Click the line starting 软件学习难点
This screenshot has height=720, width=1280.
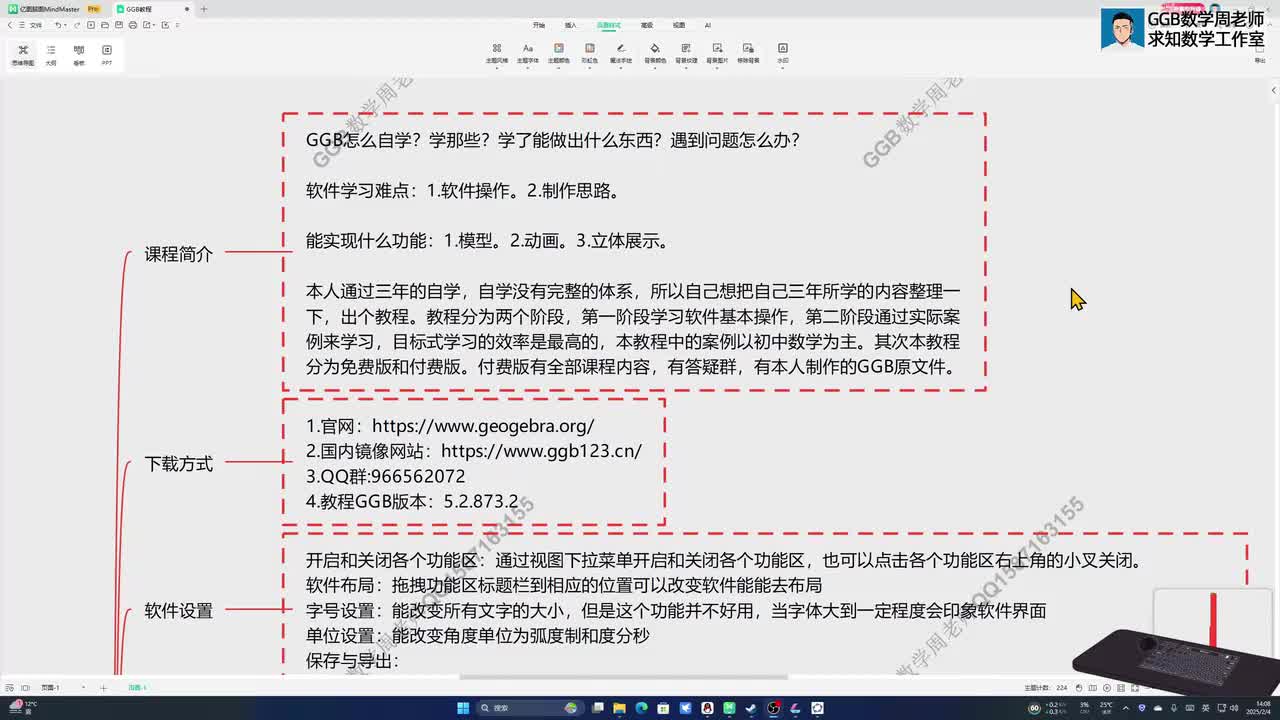(463, 190)
